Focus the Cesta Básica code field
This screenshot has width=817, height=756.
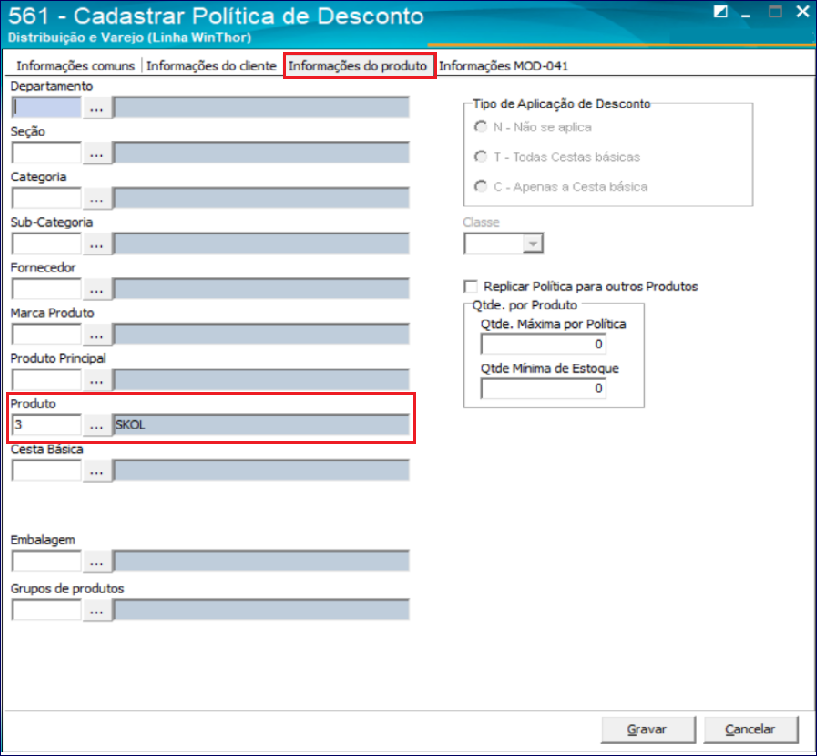(46, 470)
